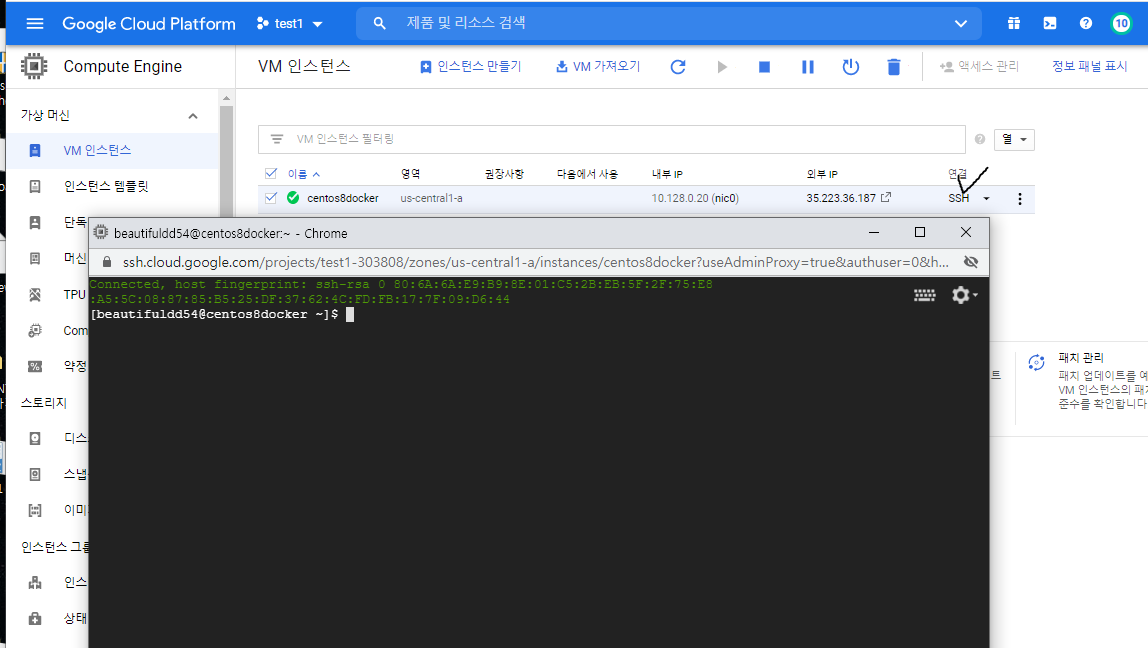The width and height of the screenshot is (1148, 648).
Task: Delete the VM with trash icon
Action: point(893,67)
